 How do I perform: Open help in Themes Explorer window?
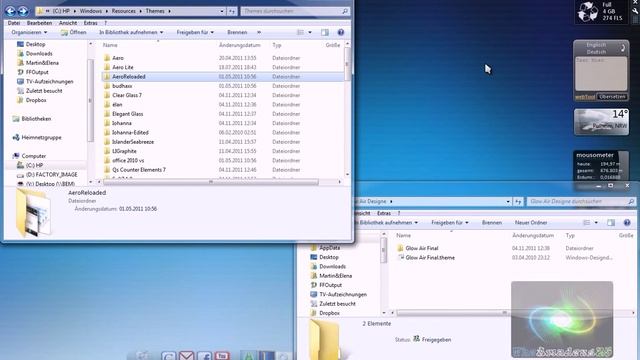[x=341, y=32]
